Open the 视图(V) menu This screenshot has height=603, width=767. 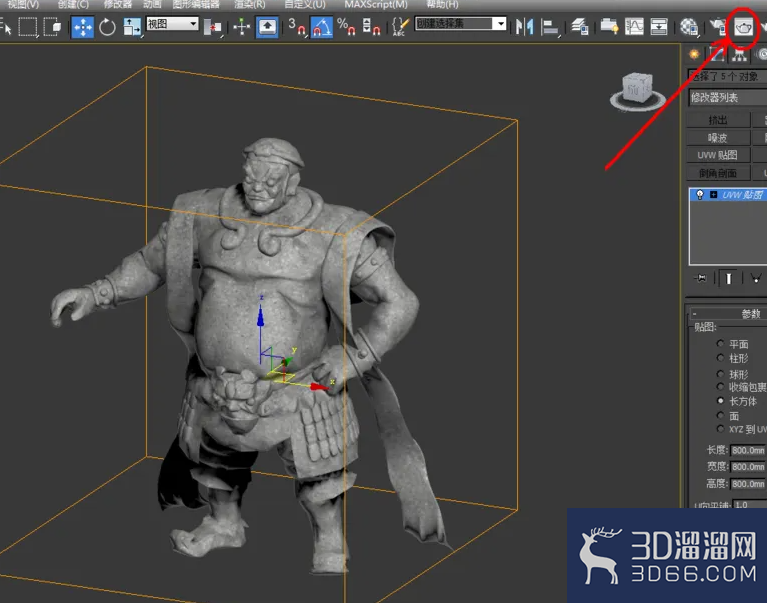(x=23, y=4)
